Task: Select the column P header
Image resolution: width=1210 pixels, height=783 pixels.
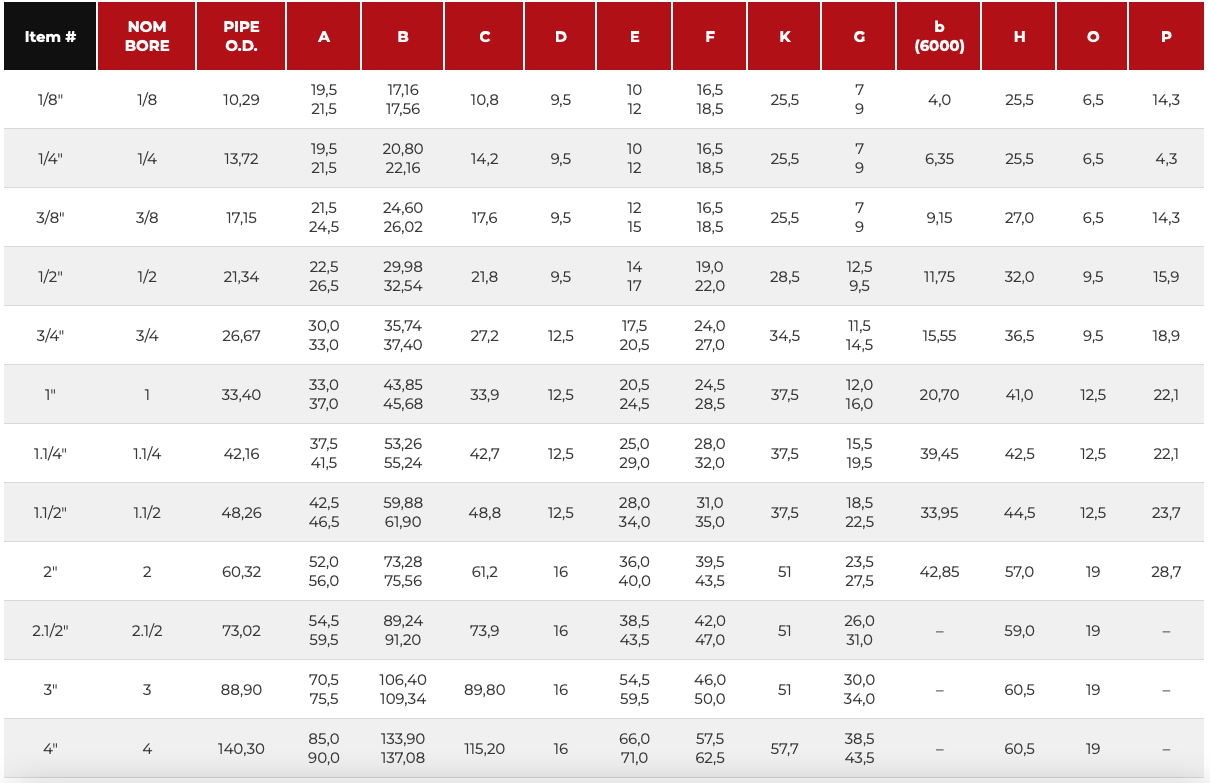Action: click(1166, 36)
